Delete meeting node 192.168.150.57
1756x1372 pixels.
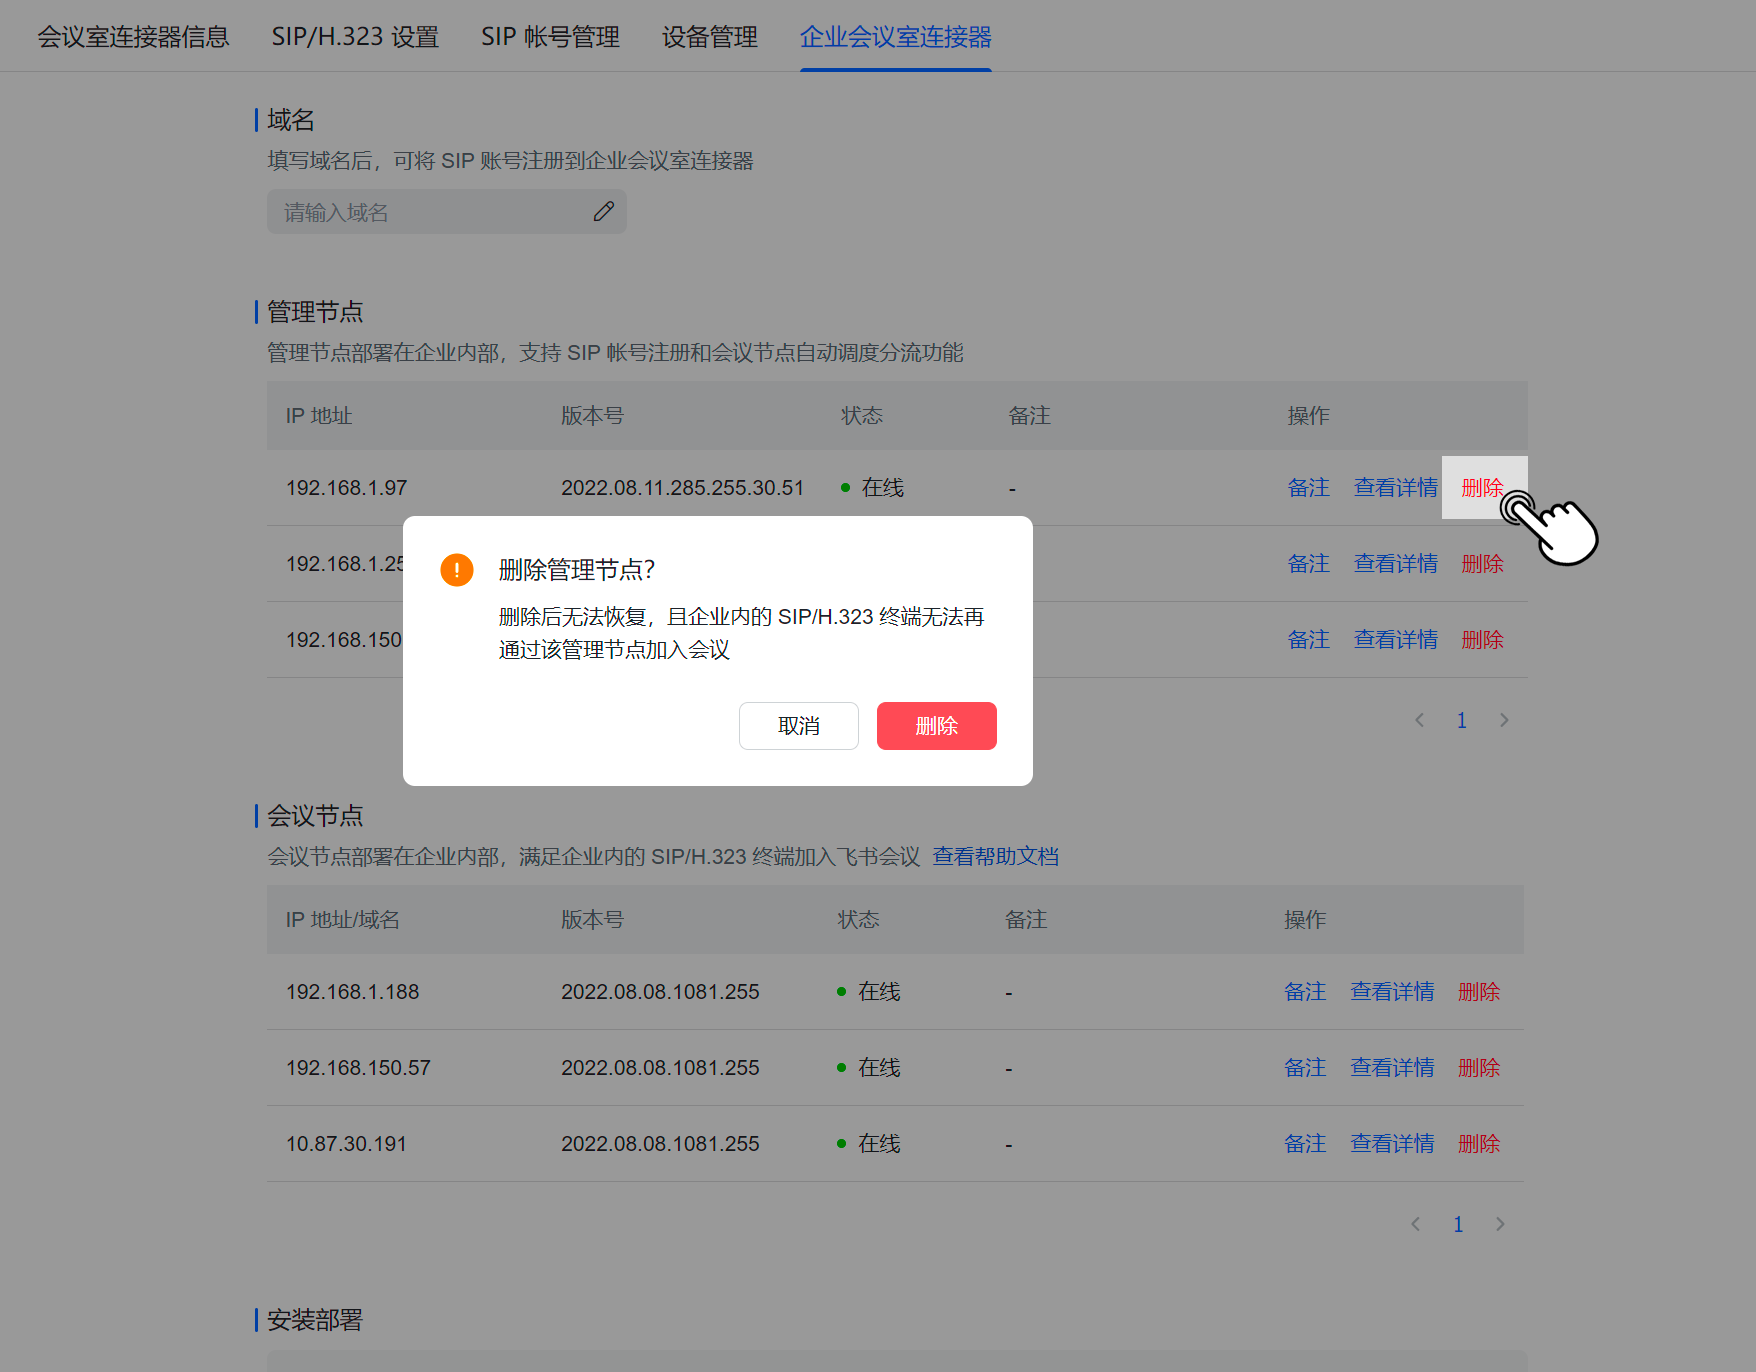click(1479, 1068)
